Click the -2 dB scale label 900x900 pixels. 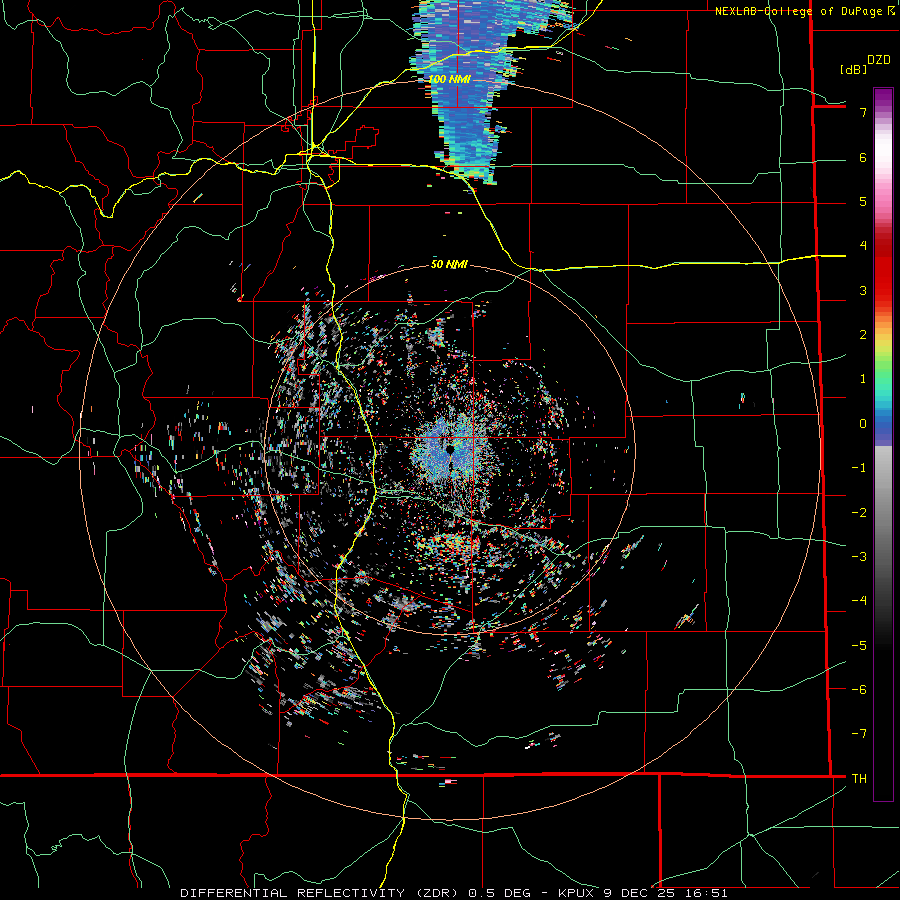(859, 513)
